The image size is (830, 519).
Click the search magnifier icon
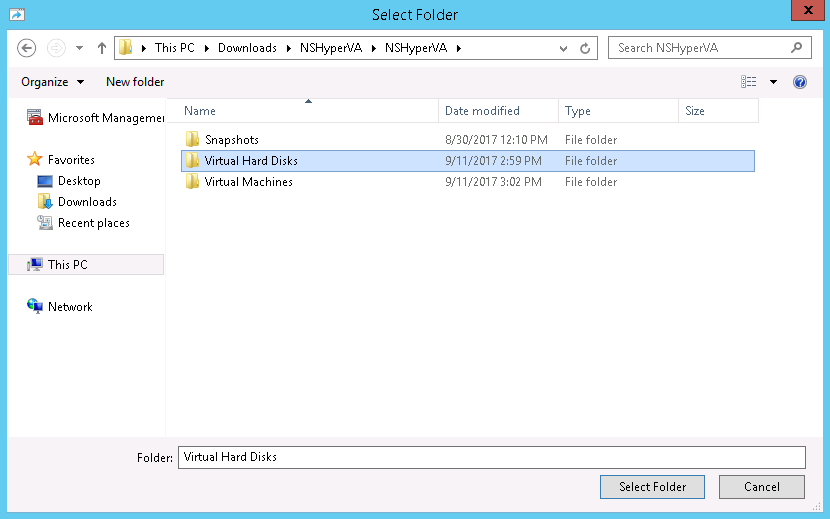click(x=797, y=47)
